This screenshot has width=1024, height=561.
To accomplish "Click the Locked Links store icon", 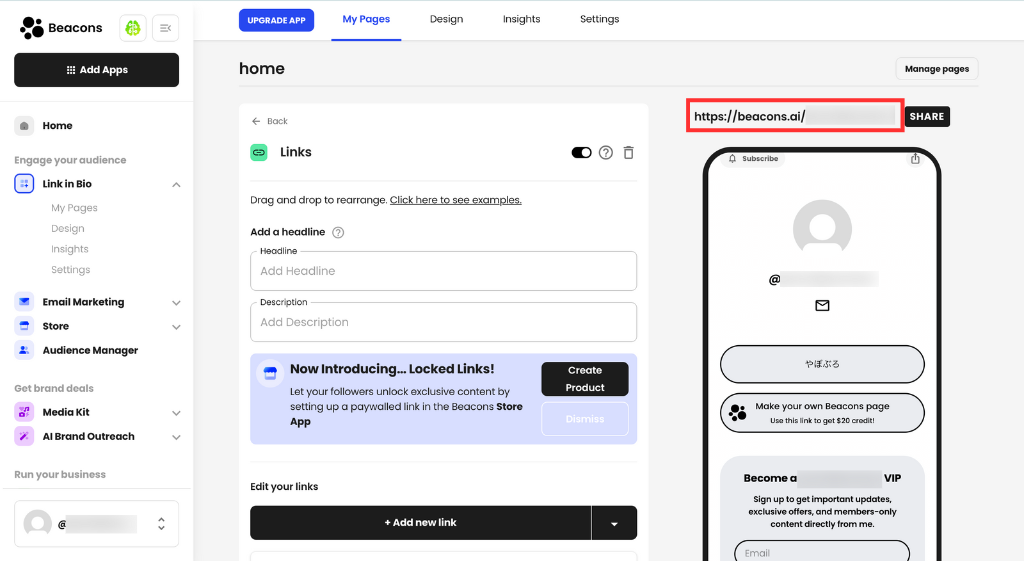I will click(270, 374).
